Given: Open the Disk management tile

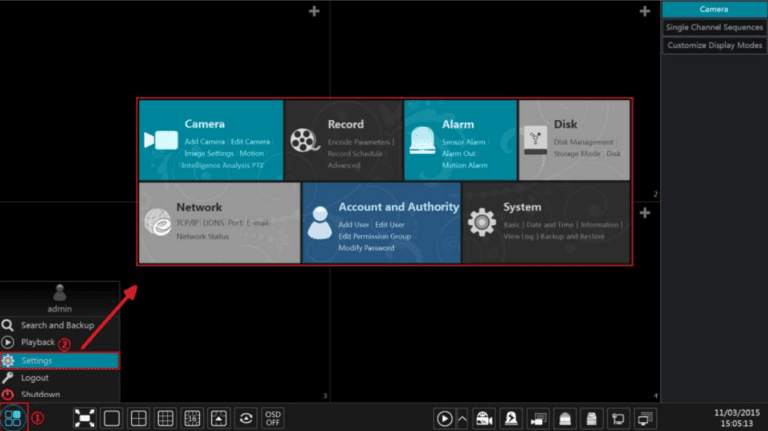Looking at the screenshot, I should tap(574, 139).
